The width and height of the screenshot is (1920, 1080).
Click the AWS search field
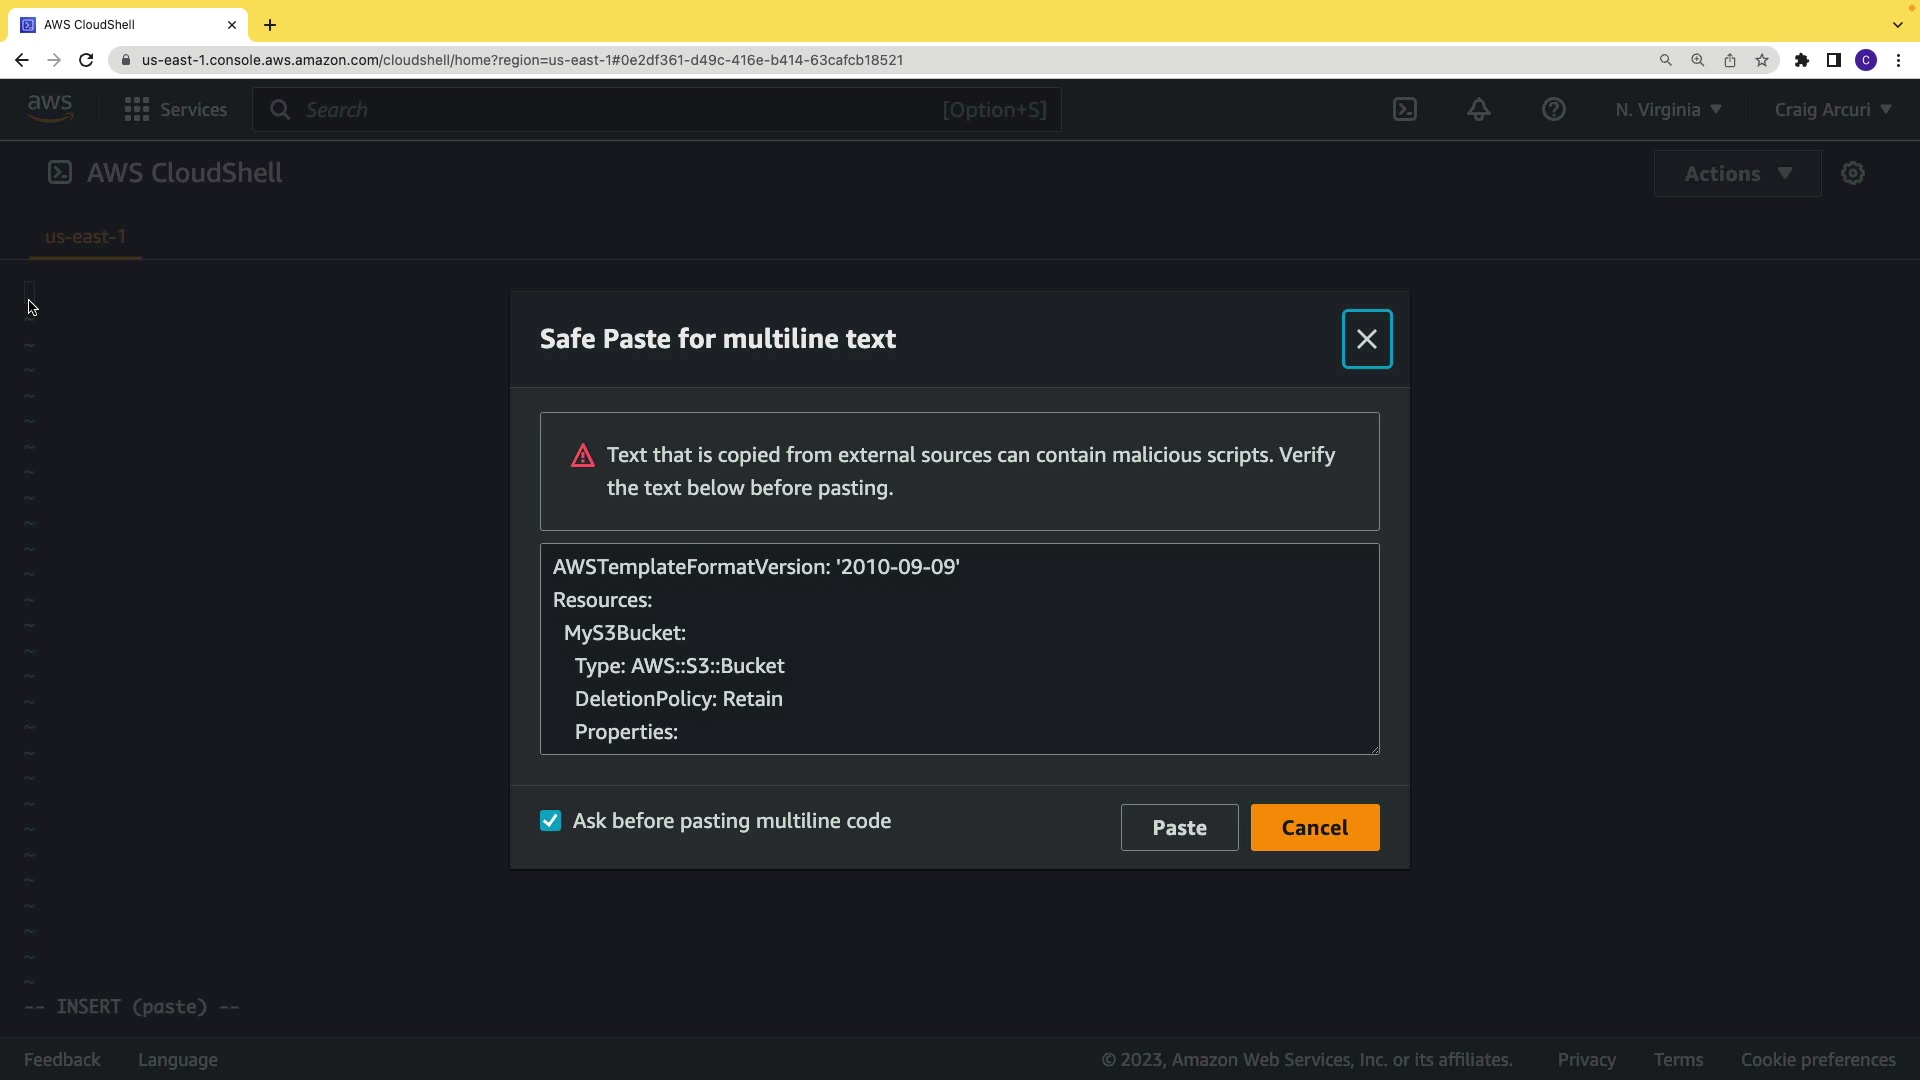(x=620, y=110)
